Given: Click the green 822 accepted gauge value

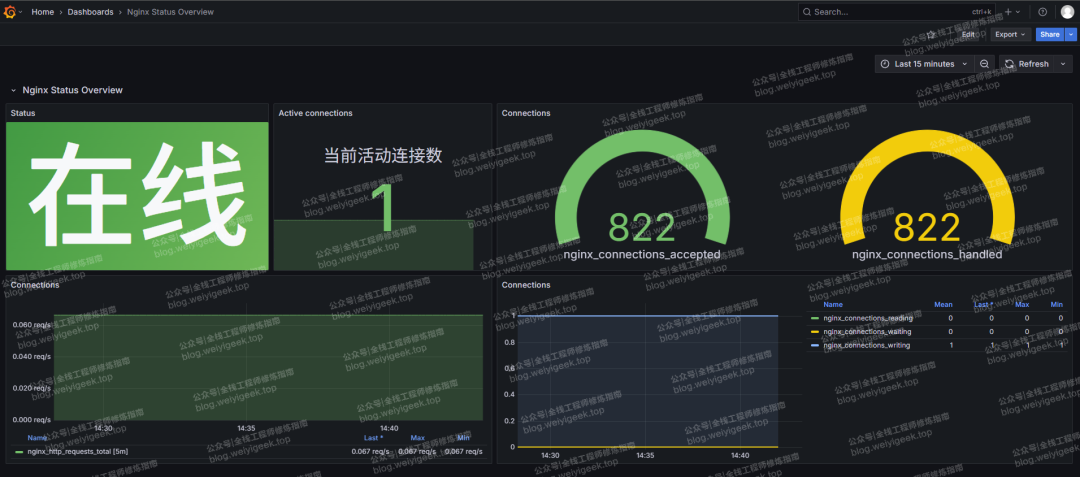Looking at the screenshot, I should point(641,228).
